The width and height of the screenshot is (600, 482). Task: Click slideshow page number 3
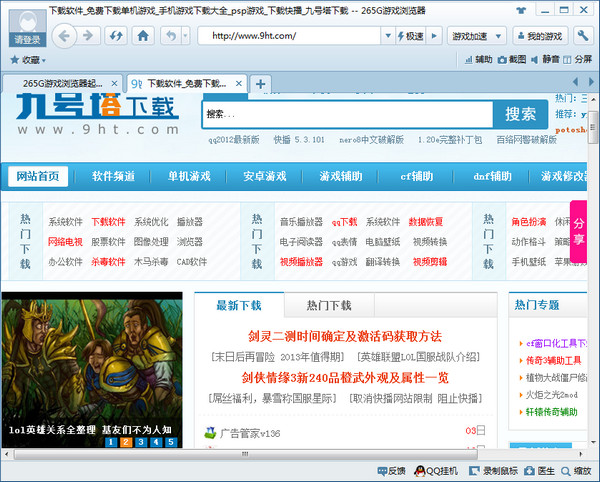coord(141,442)
